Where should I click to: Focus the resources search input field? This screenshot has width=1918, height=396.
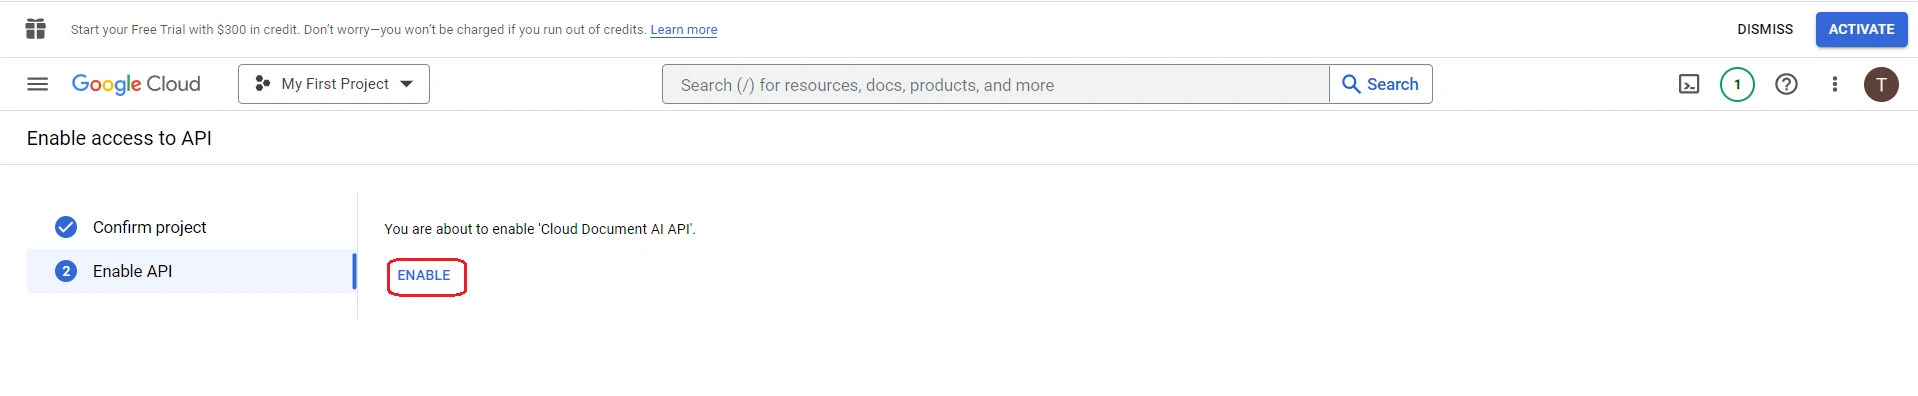pyautogui.click(x=996, y=84)
